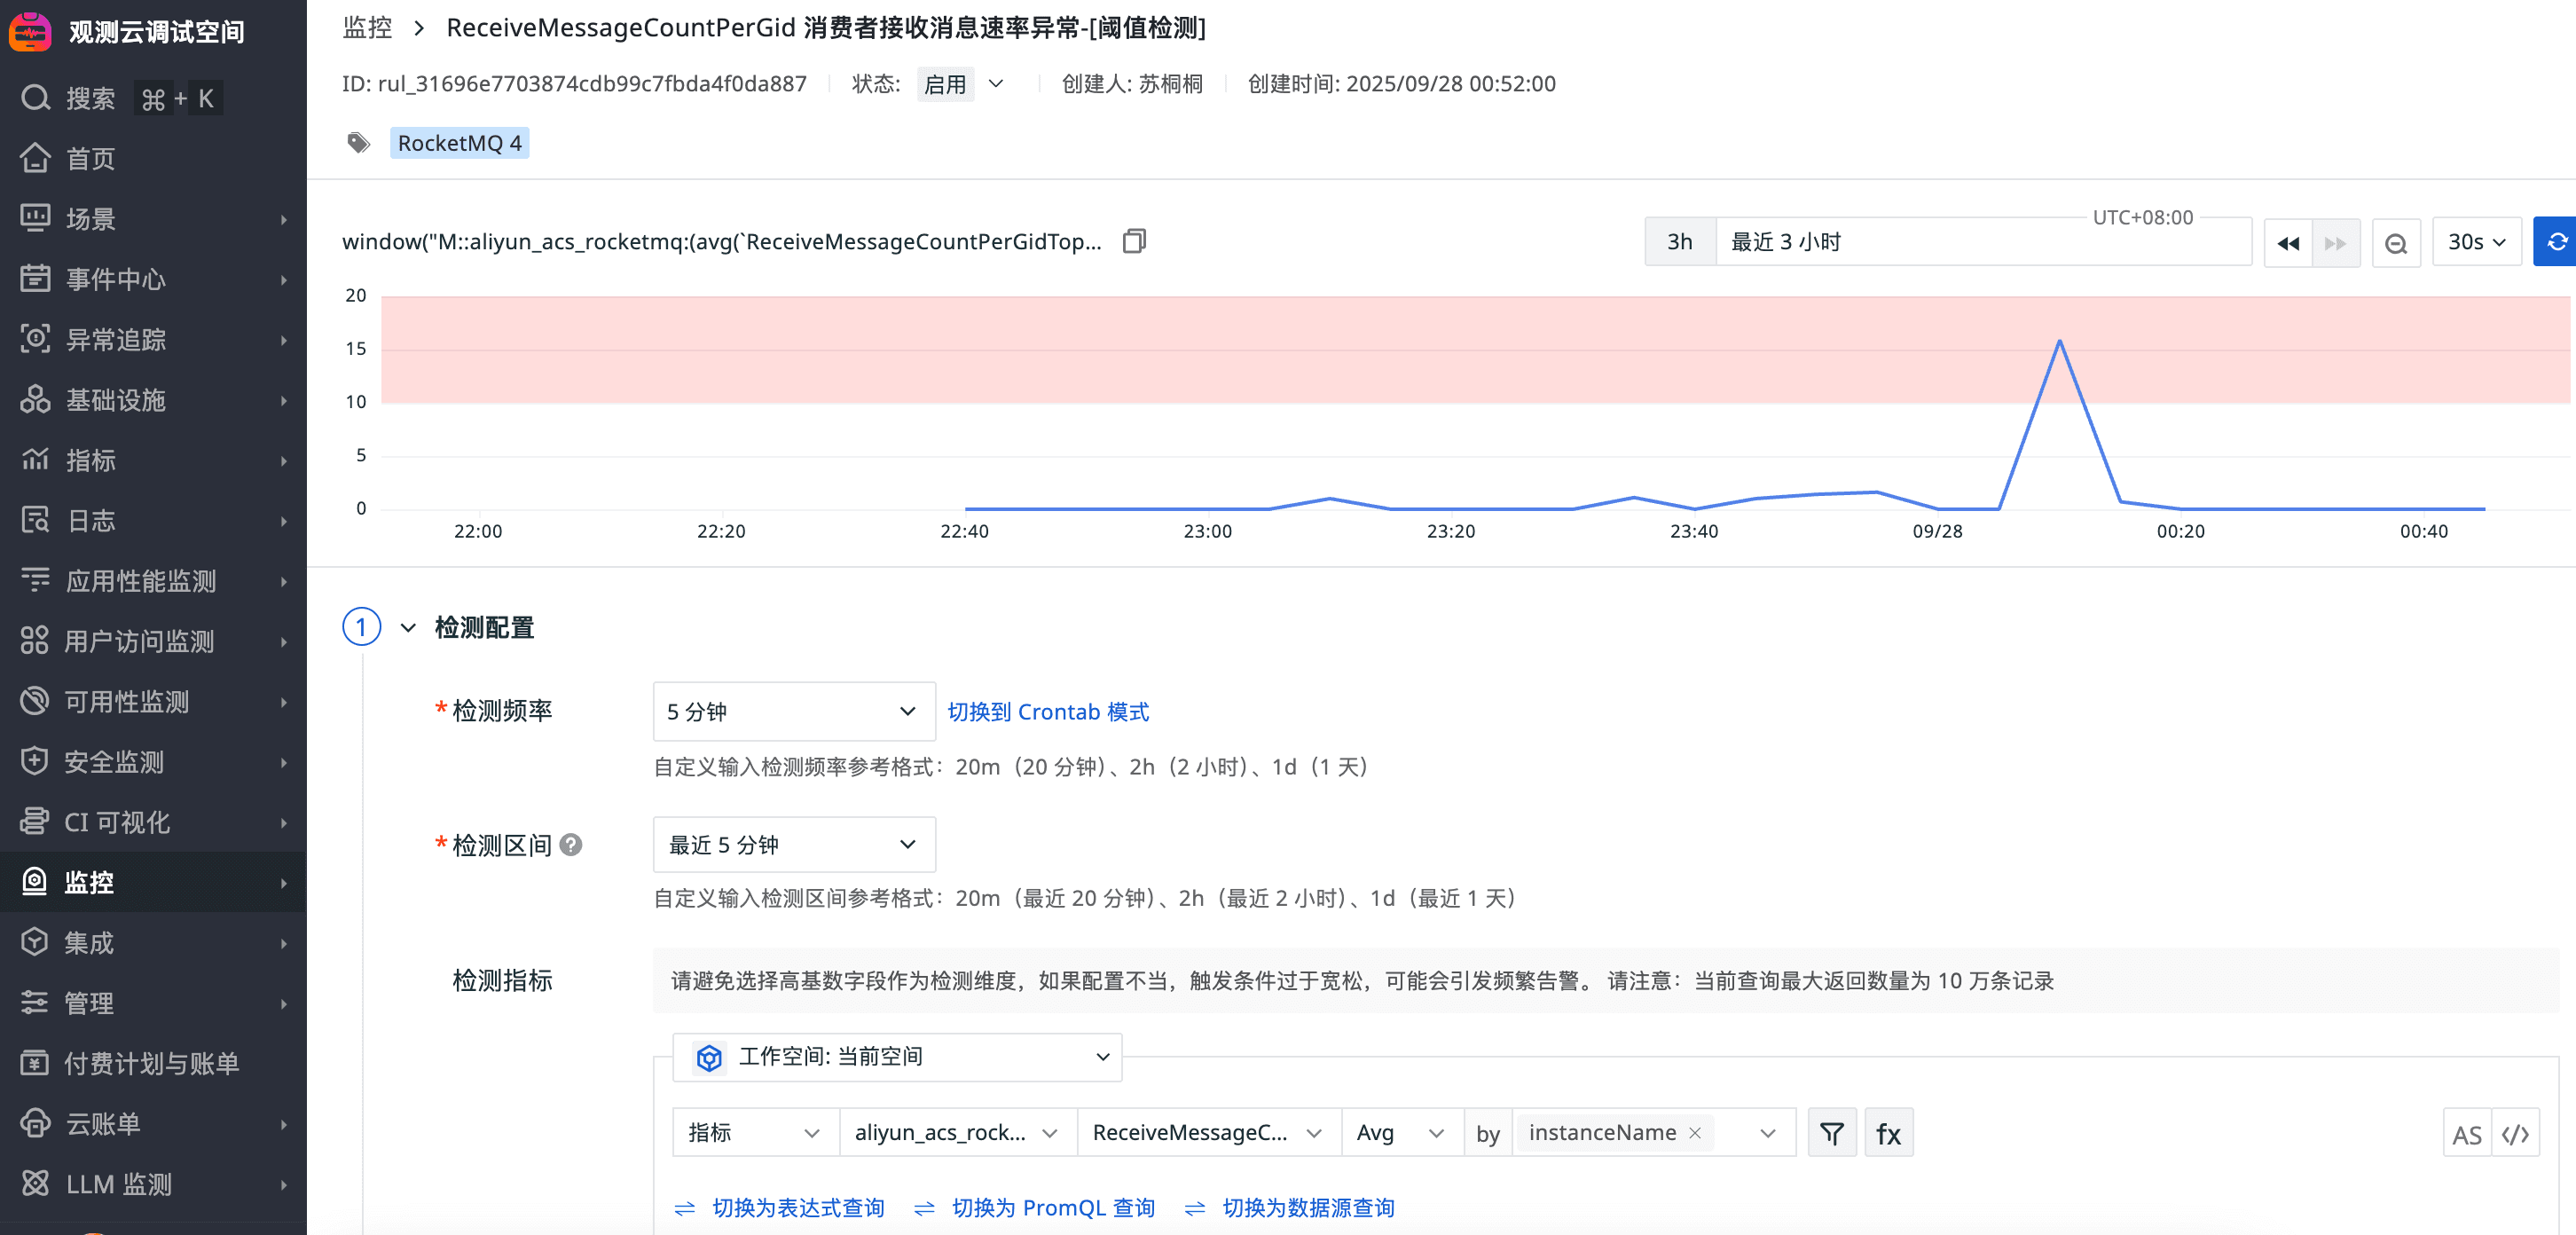Open 事件中心 in the sidebar
This screenshot has height=1235, width=2576.
[x=116, y=279]
